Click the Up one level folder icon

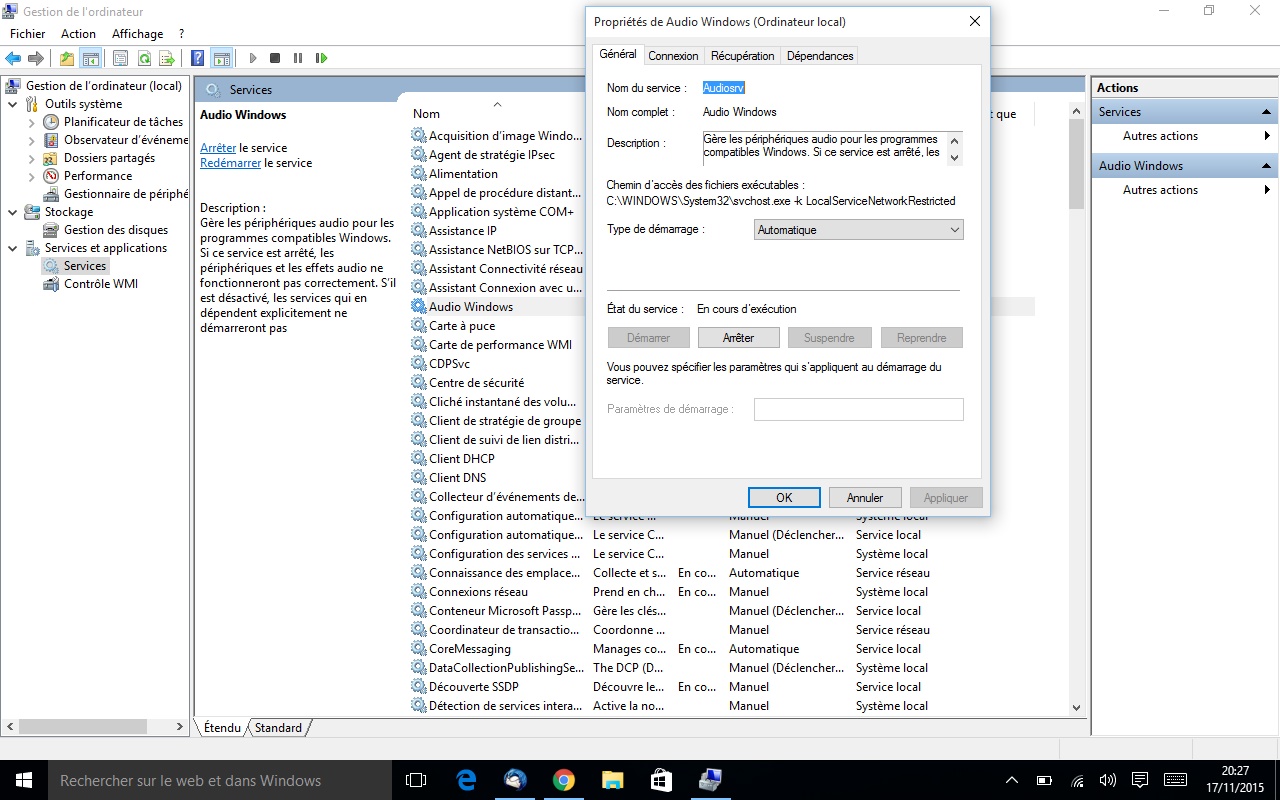(x=67, y=58)
